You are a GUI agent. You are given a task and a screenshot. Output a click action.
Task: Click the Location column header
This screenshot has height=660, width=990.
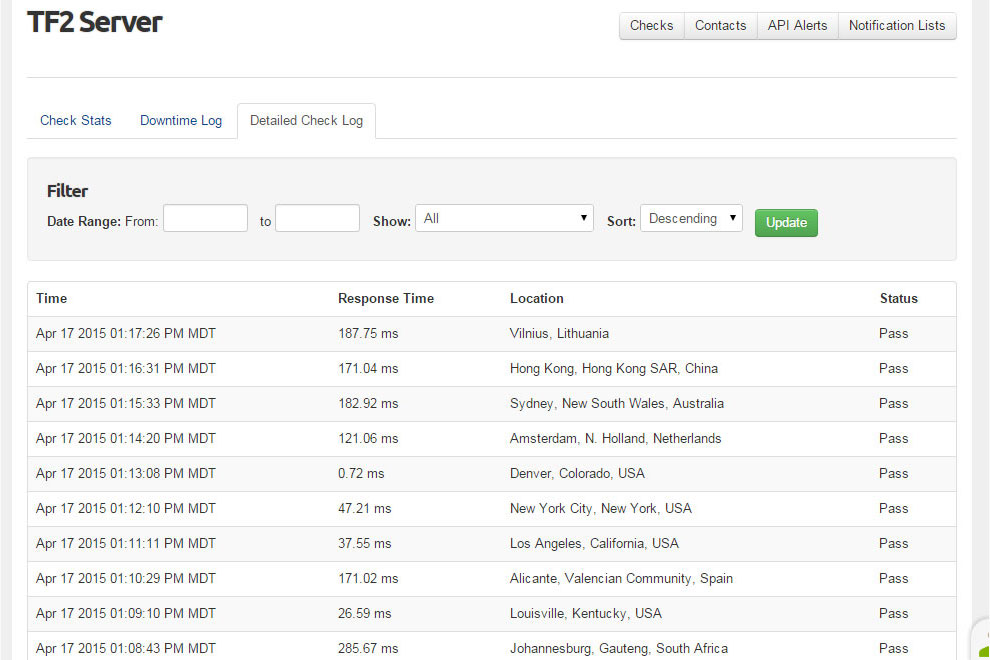tap(537, 299)
